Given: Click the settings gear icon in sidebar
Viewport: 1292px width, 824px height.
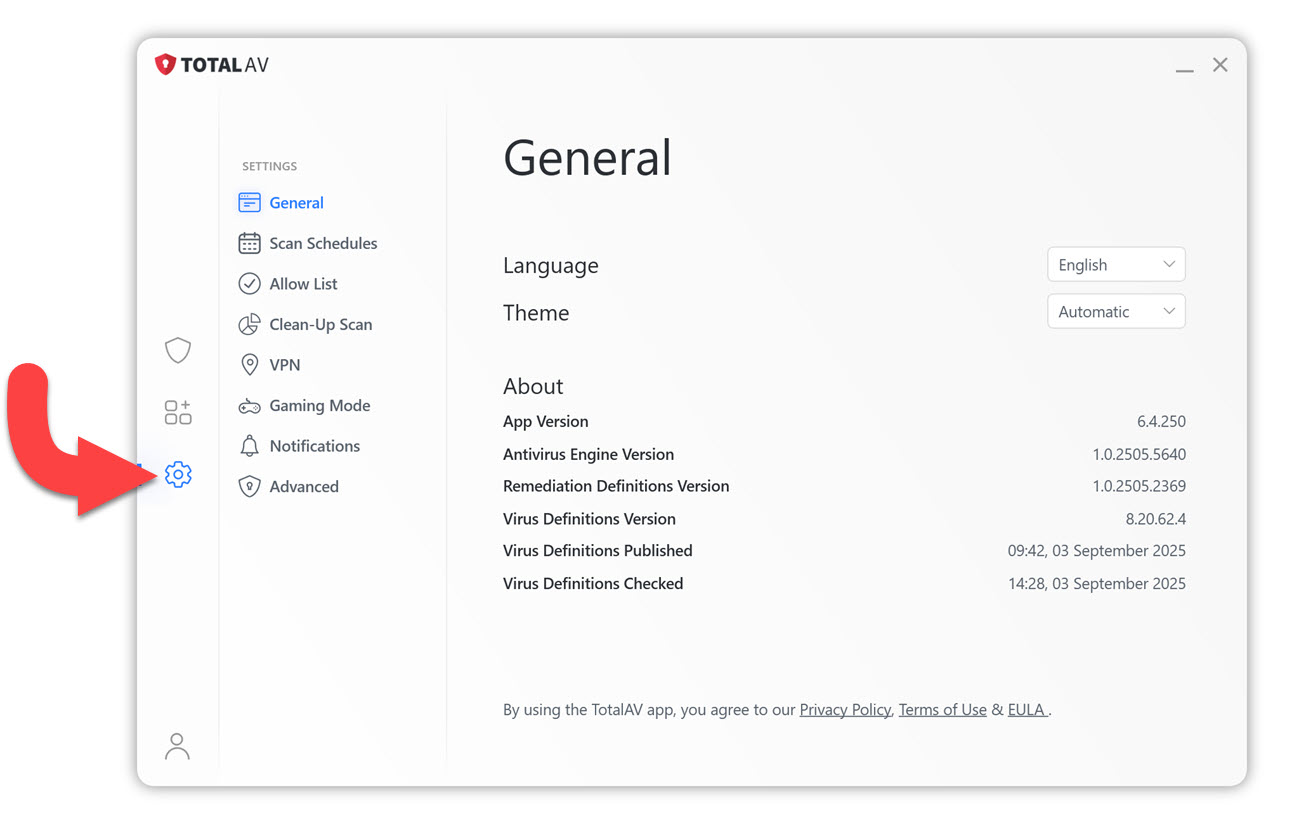Looking at the screenshot, I should (x=178, y=474).
